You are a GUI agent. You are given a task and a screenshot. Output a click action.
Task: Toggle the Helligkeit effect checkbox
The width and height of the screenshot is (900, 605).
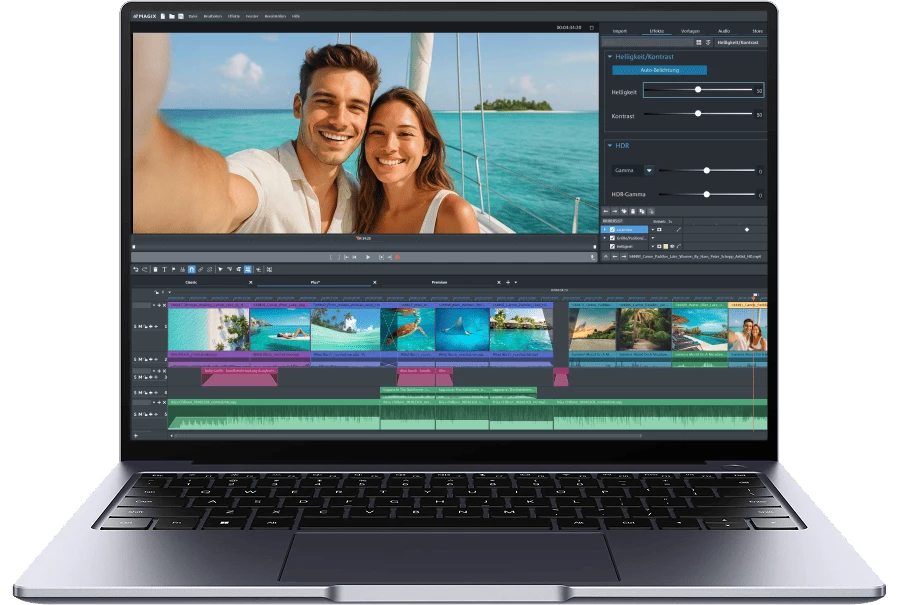coord(612,246)
